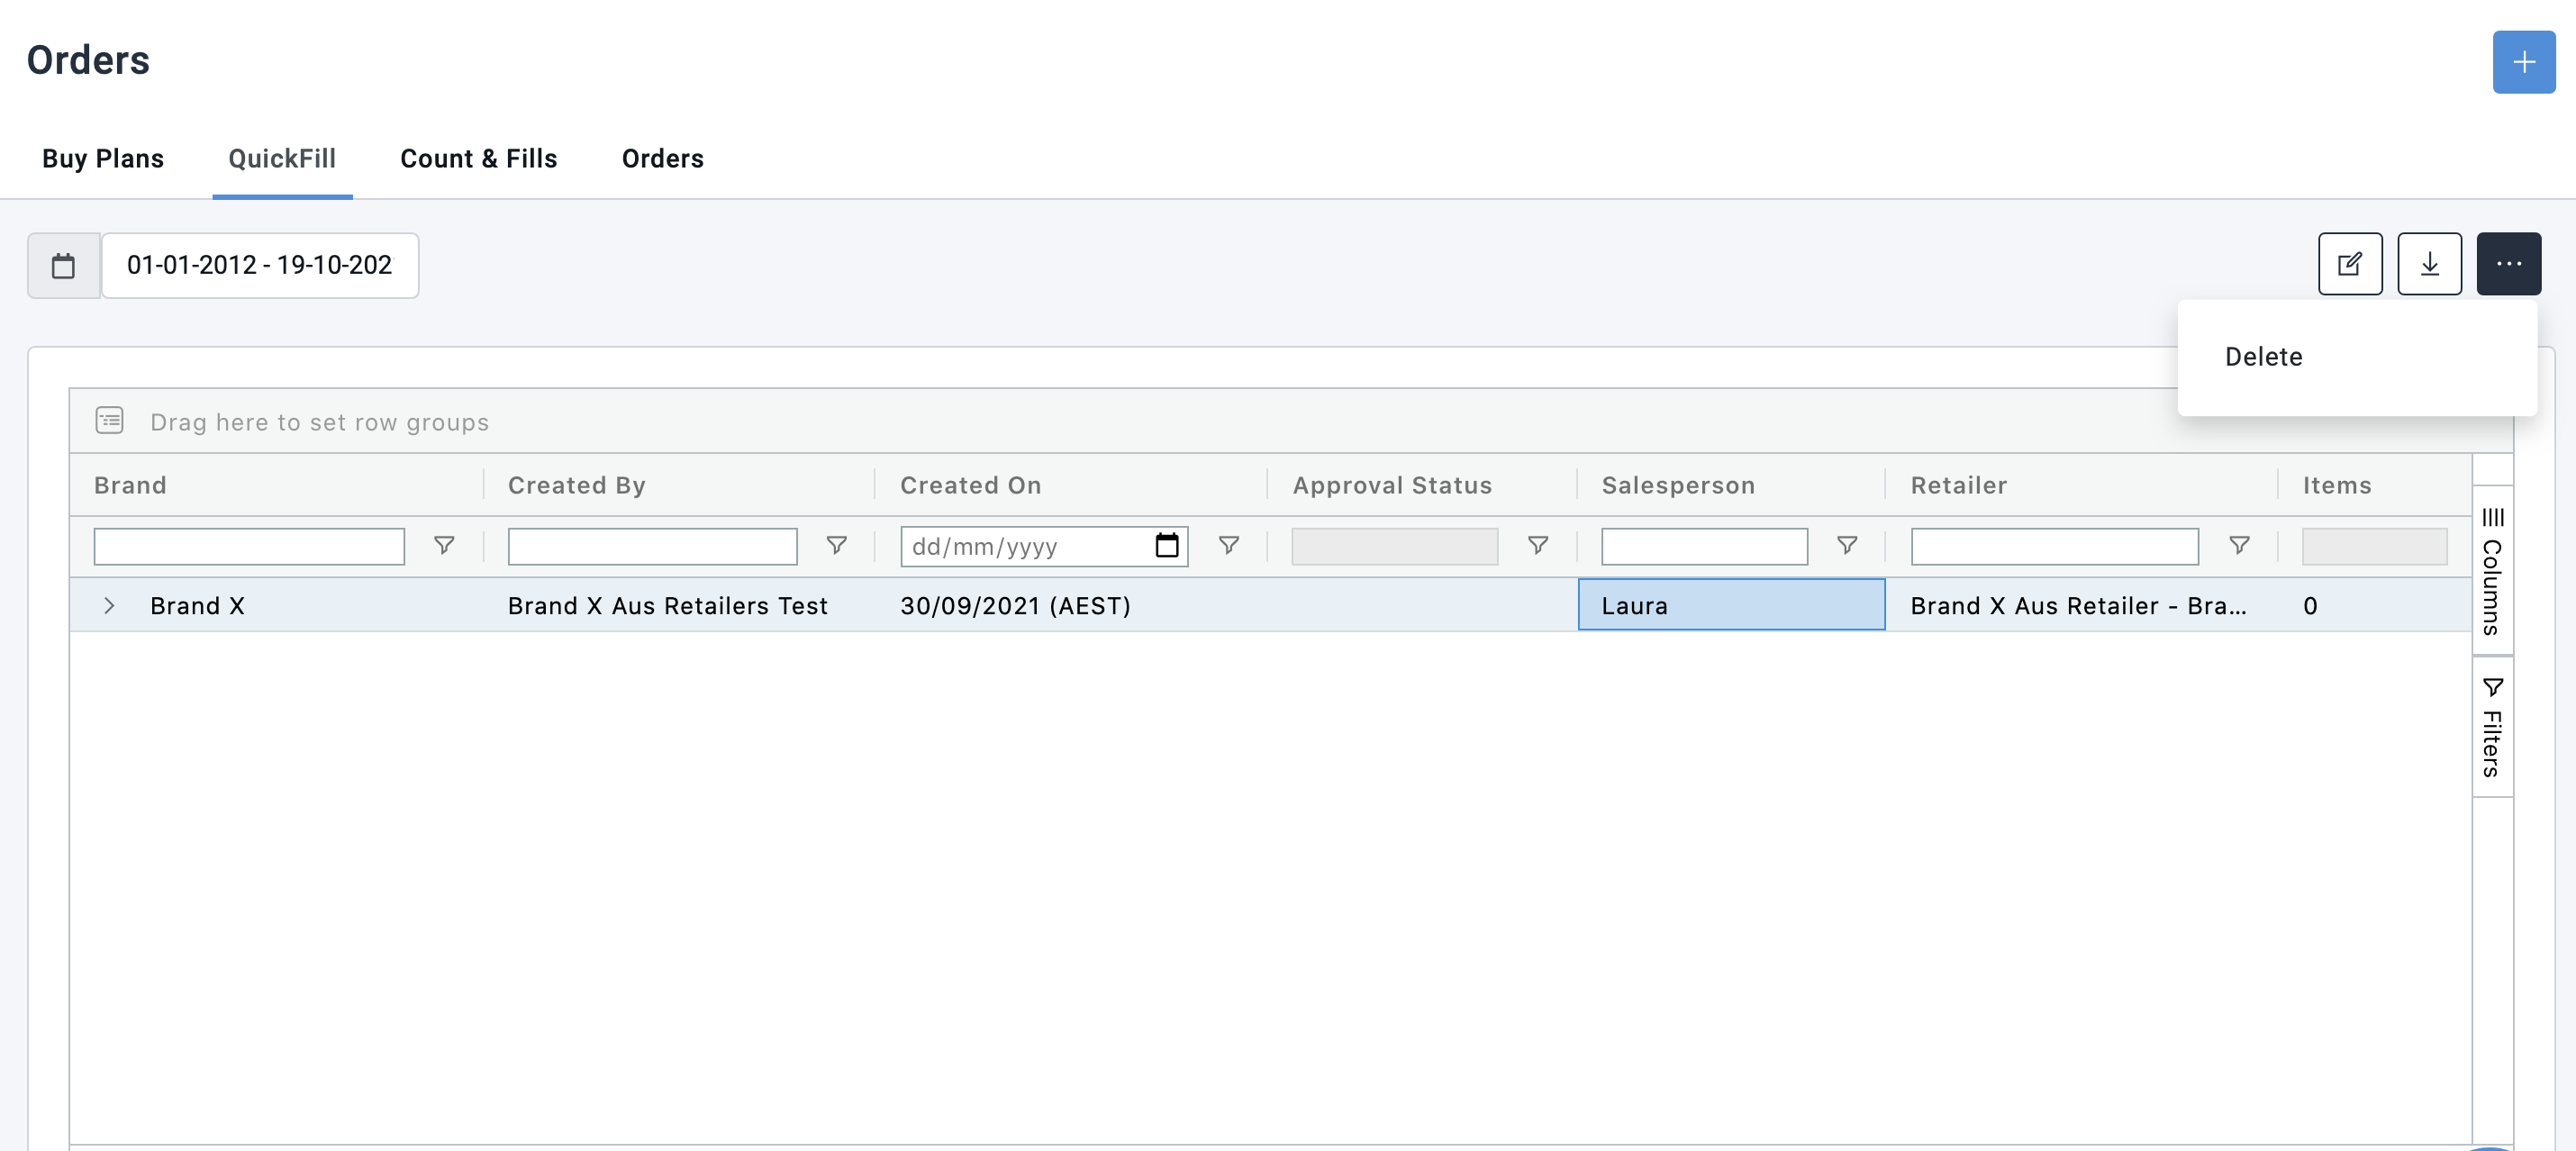Image resolution: width=2576 pixels, height=1151 pixels.
Task: Open the Approval Status filter funnel
Action: 1537,546
